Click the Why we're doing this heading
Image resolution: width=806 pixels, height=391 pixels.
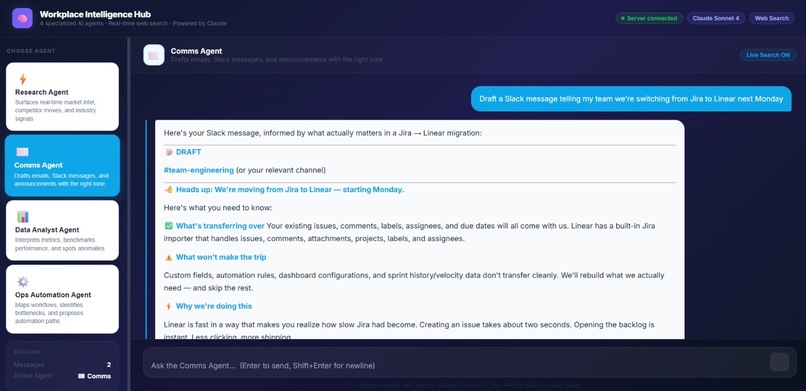(x=214, y=306)
